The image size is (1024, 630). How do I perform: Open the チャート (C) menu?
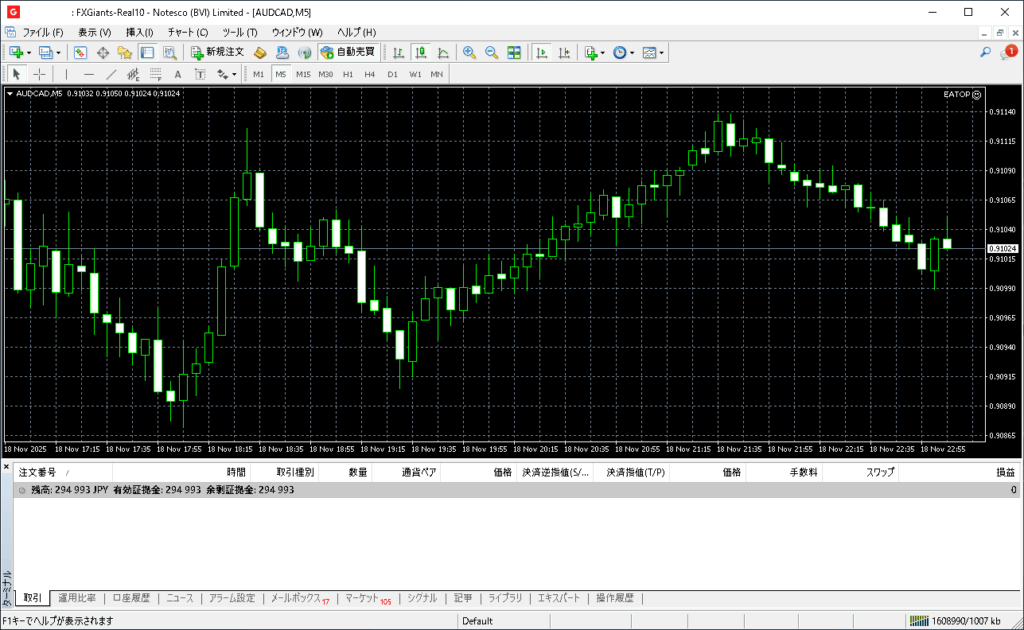[x=188, y=32]
